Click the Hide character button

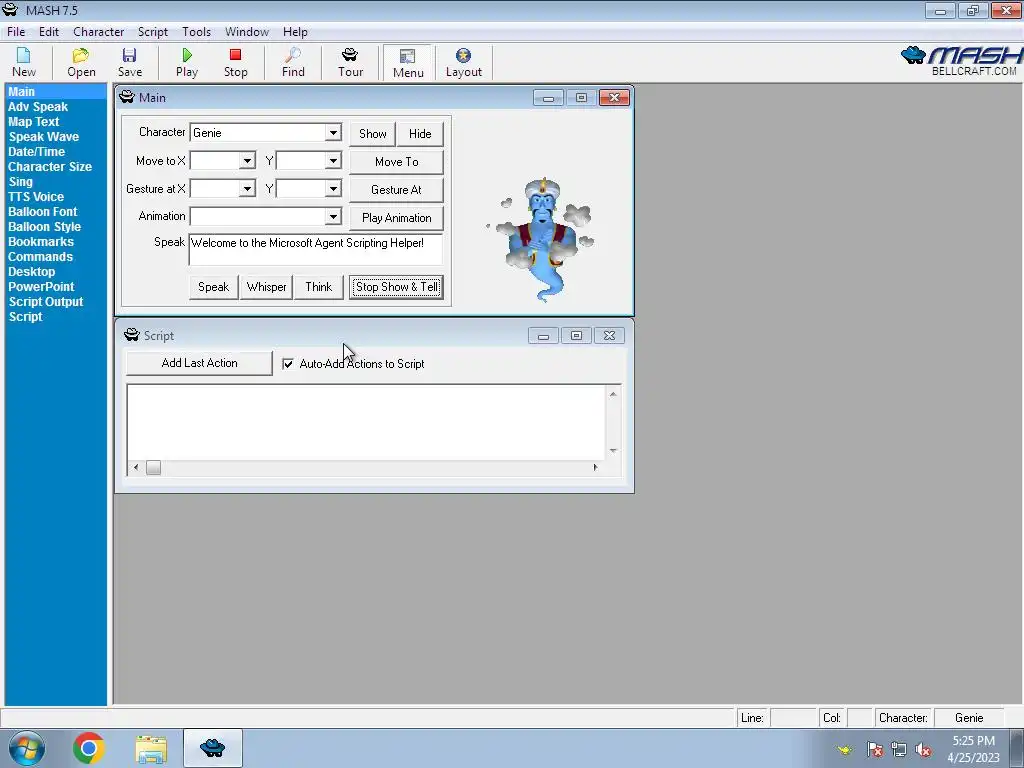pos(420,133)
